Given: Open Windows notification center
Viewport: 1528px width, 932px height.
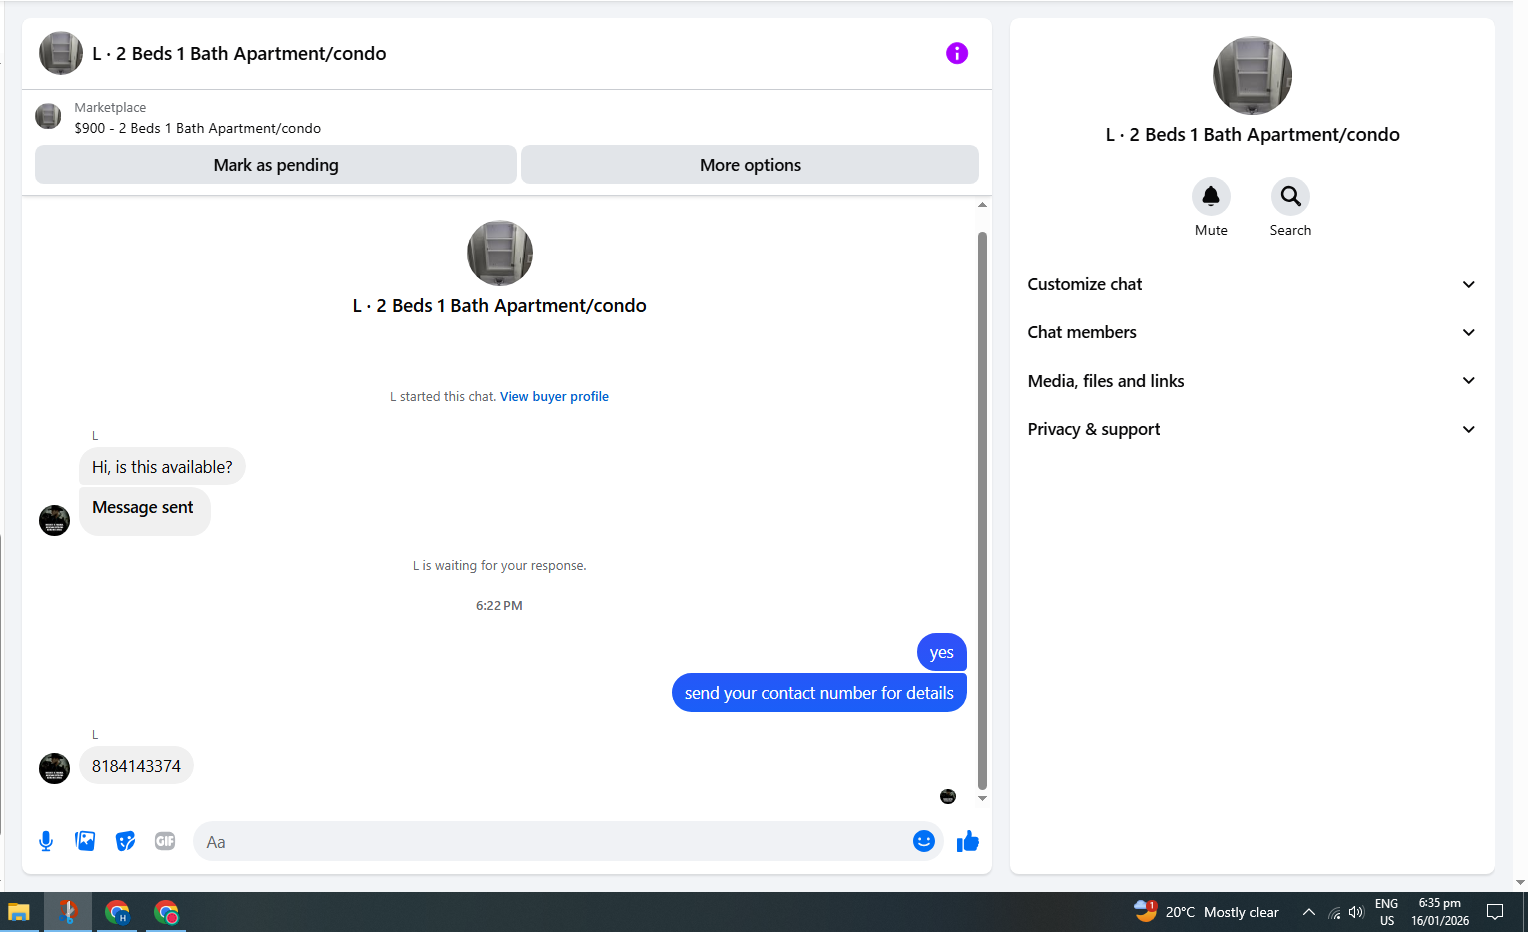Looking at the screenshot, I should point(1495,912).
